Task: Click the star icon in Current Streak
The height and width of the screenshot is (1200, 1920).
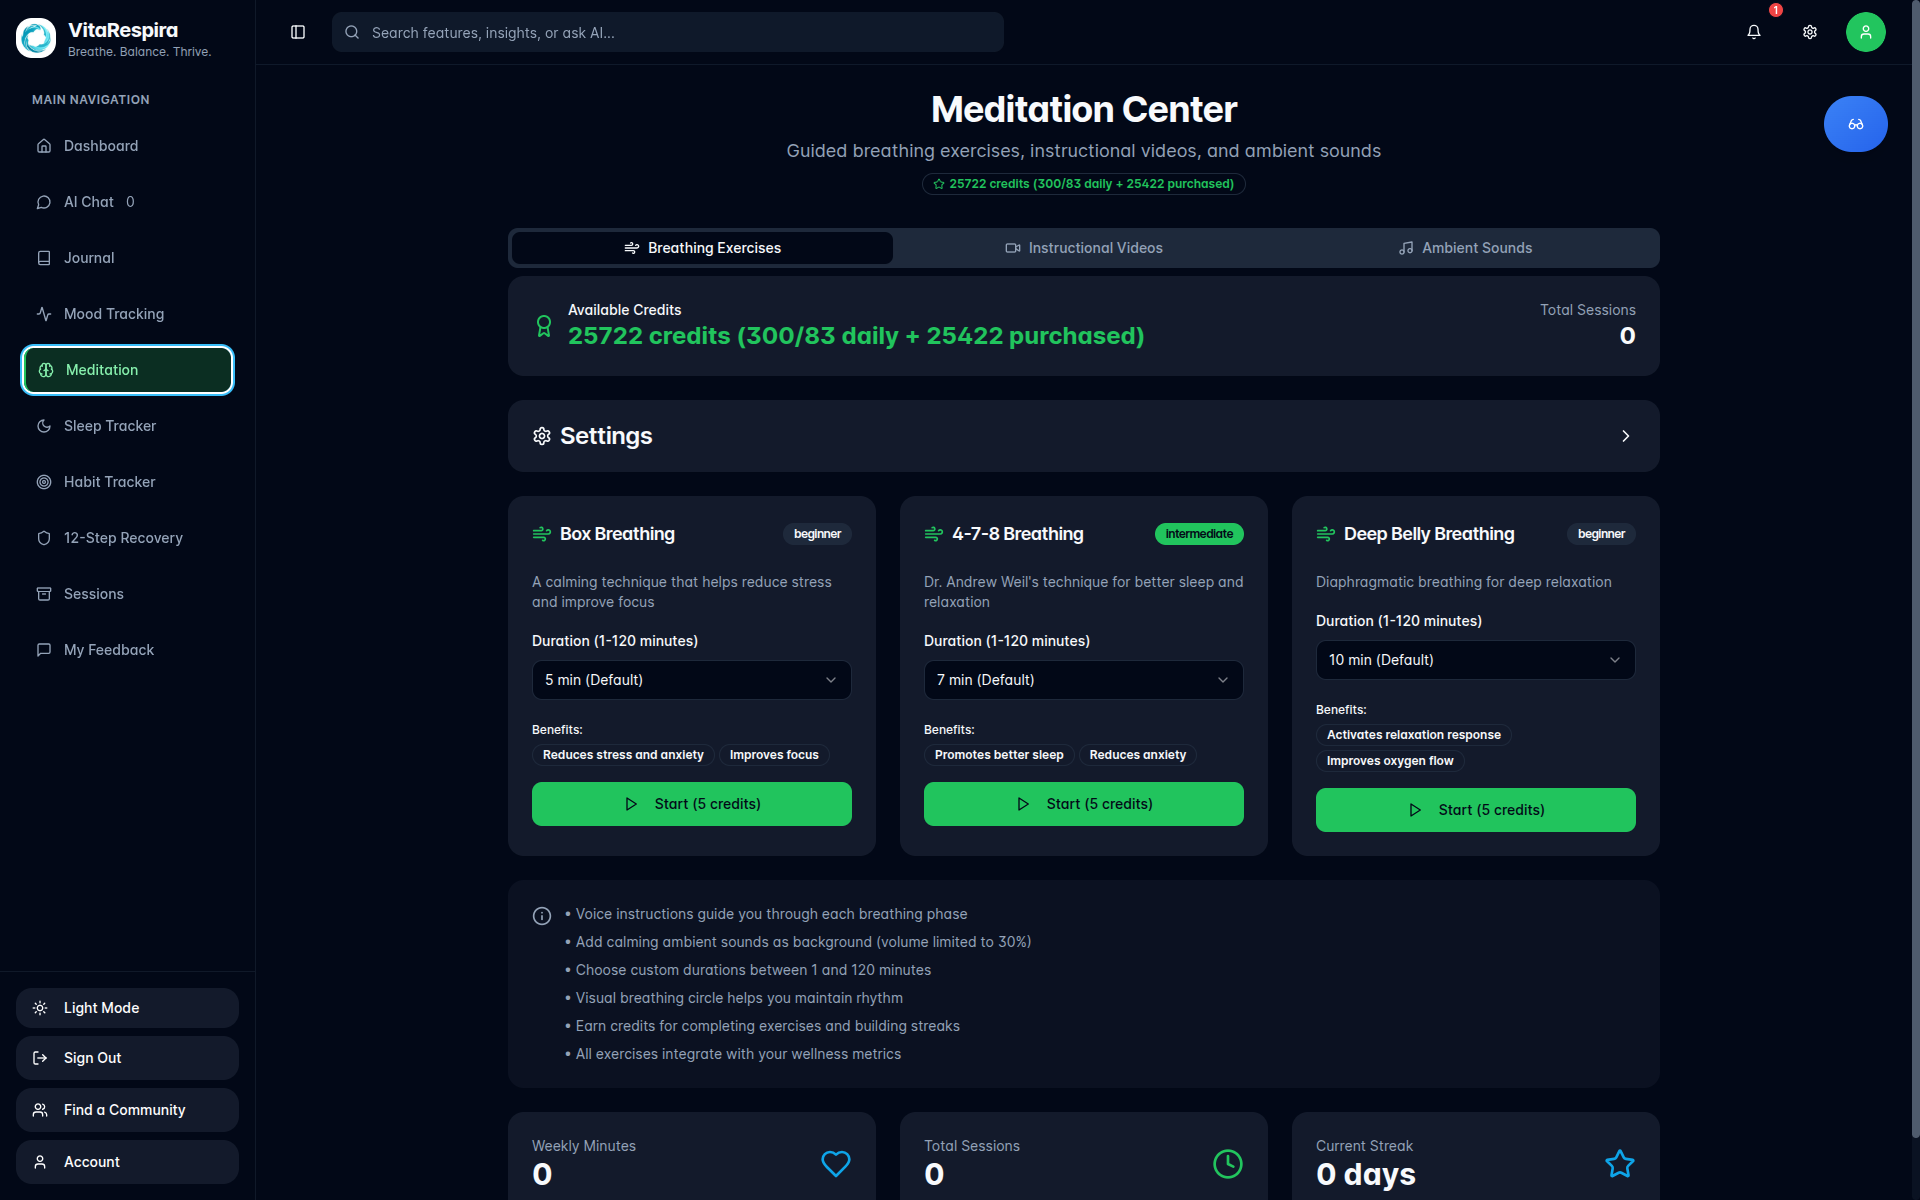Action: coord(1619,1163)
